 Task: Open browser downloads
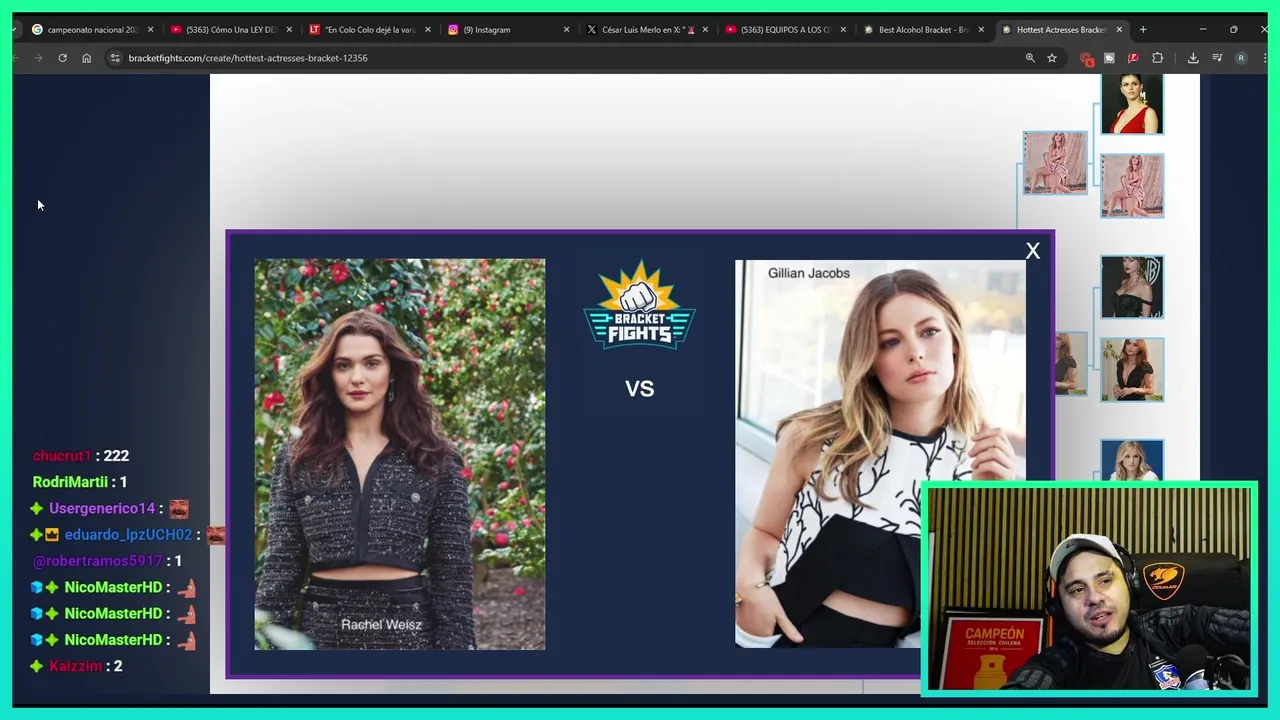1193,58
